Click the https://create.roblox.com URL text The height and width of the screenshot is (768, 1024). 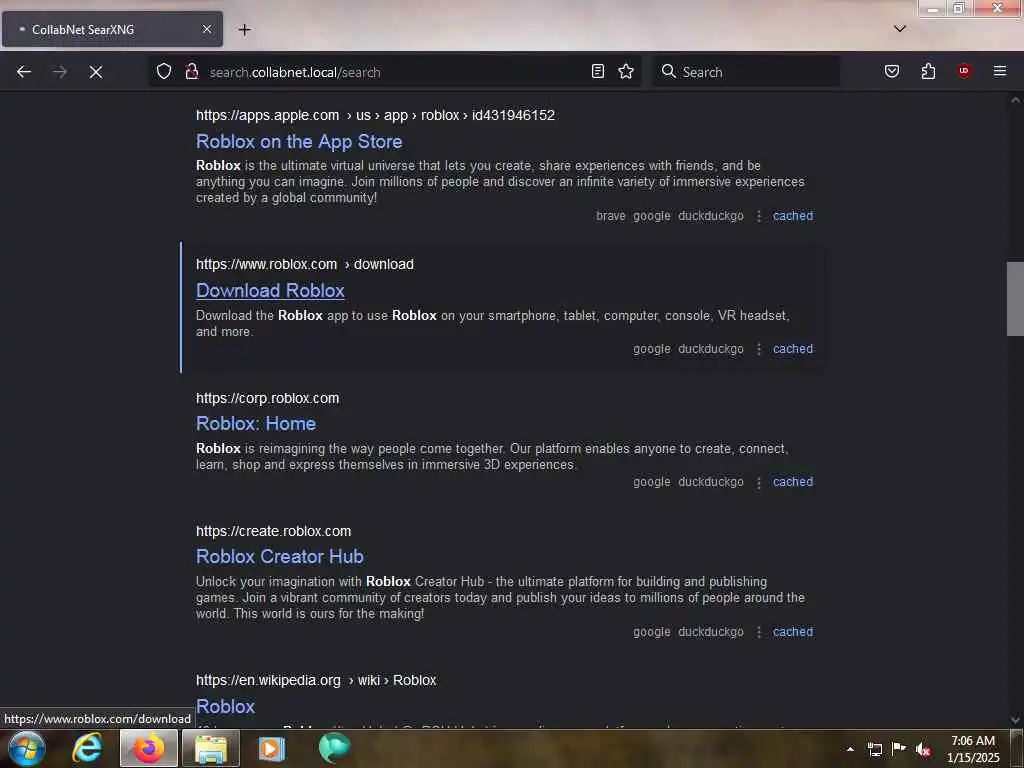(x=274, y=532)
